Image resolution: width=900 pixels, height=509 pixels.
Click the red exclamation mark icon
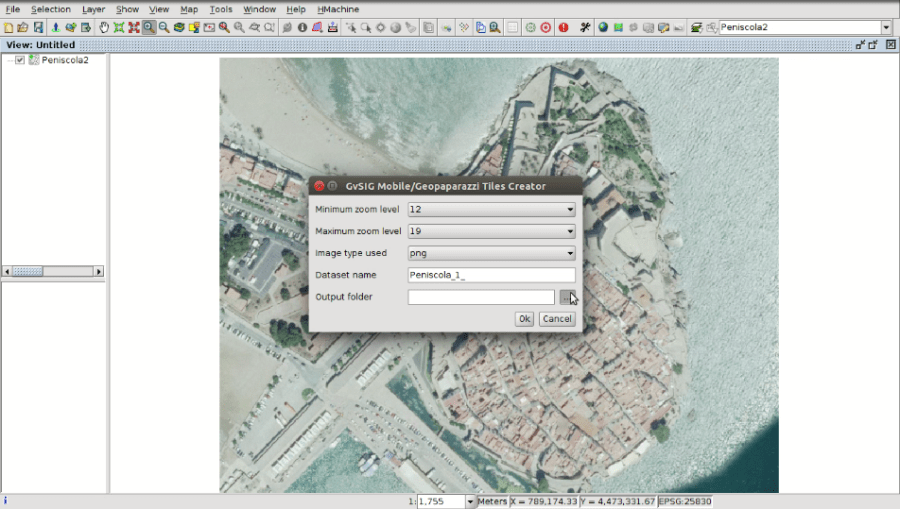(x=563, y=27)
